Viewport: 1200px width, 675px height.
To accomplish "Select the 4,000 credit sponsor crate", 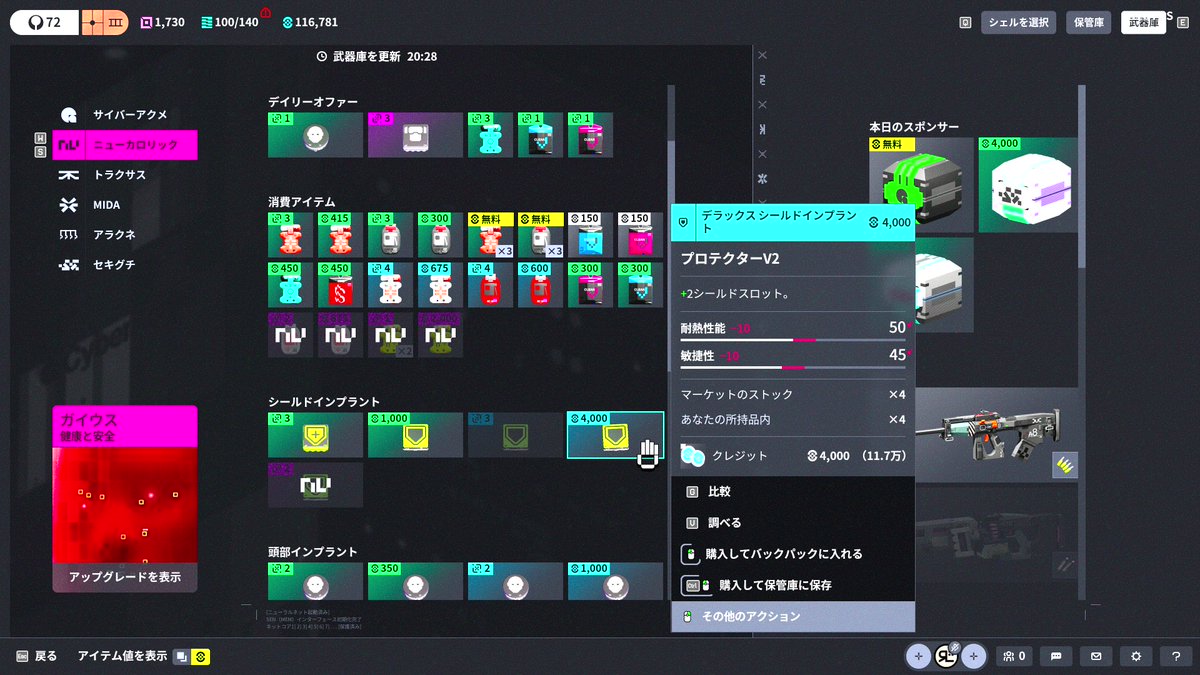I will pos(1026,185).
